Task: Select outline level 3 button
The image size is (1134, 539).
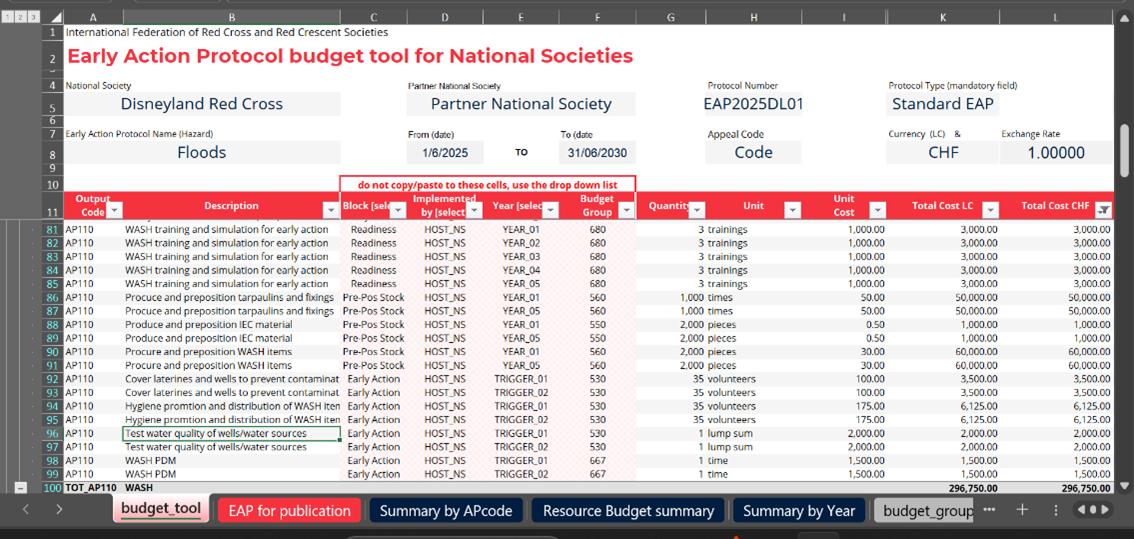Action: (33, 16)
